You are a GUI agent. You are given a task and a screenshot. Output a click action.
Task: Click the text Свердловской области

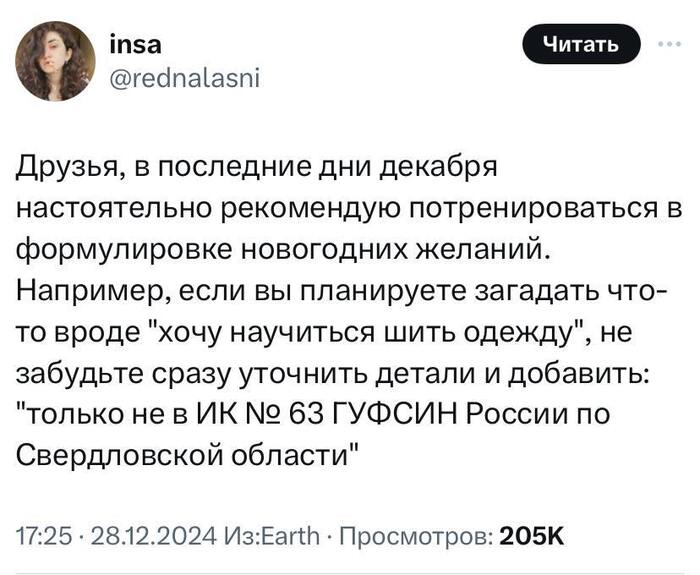point(184,454)
